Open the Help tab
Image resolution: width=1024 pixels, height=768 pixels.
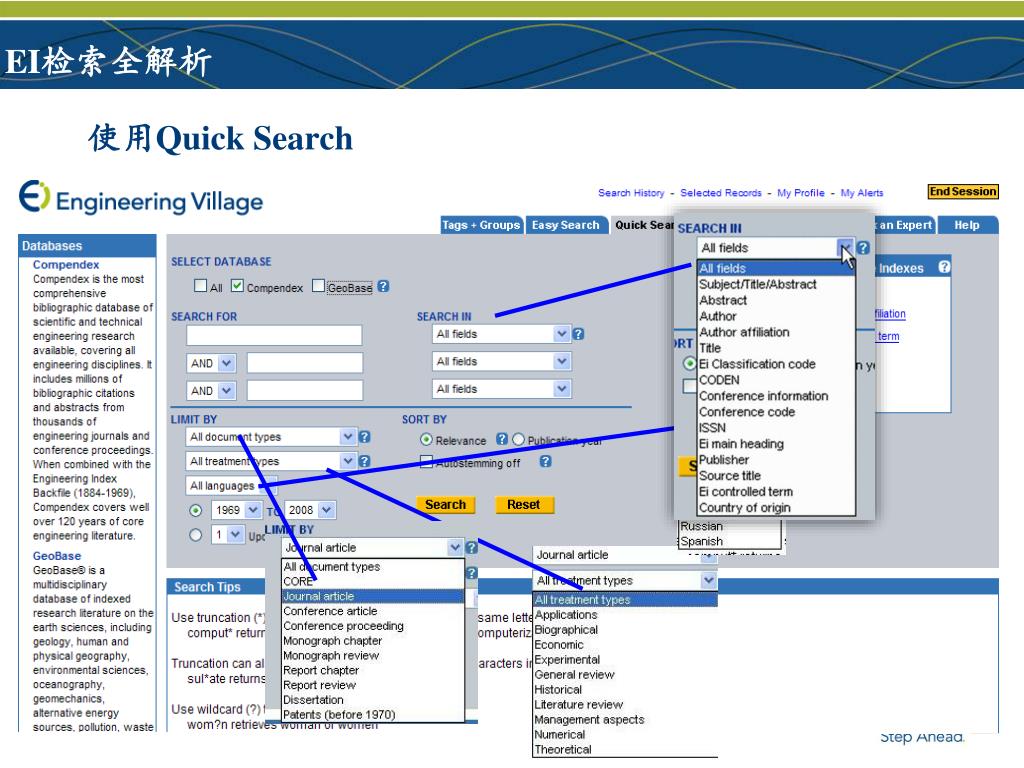click(x=967, y=225)
